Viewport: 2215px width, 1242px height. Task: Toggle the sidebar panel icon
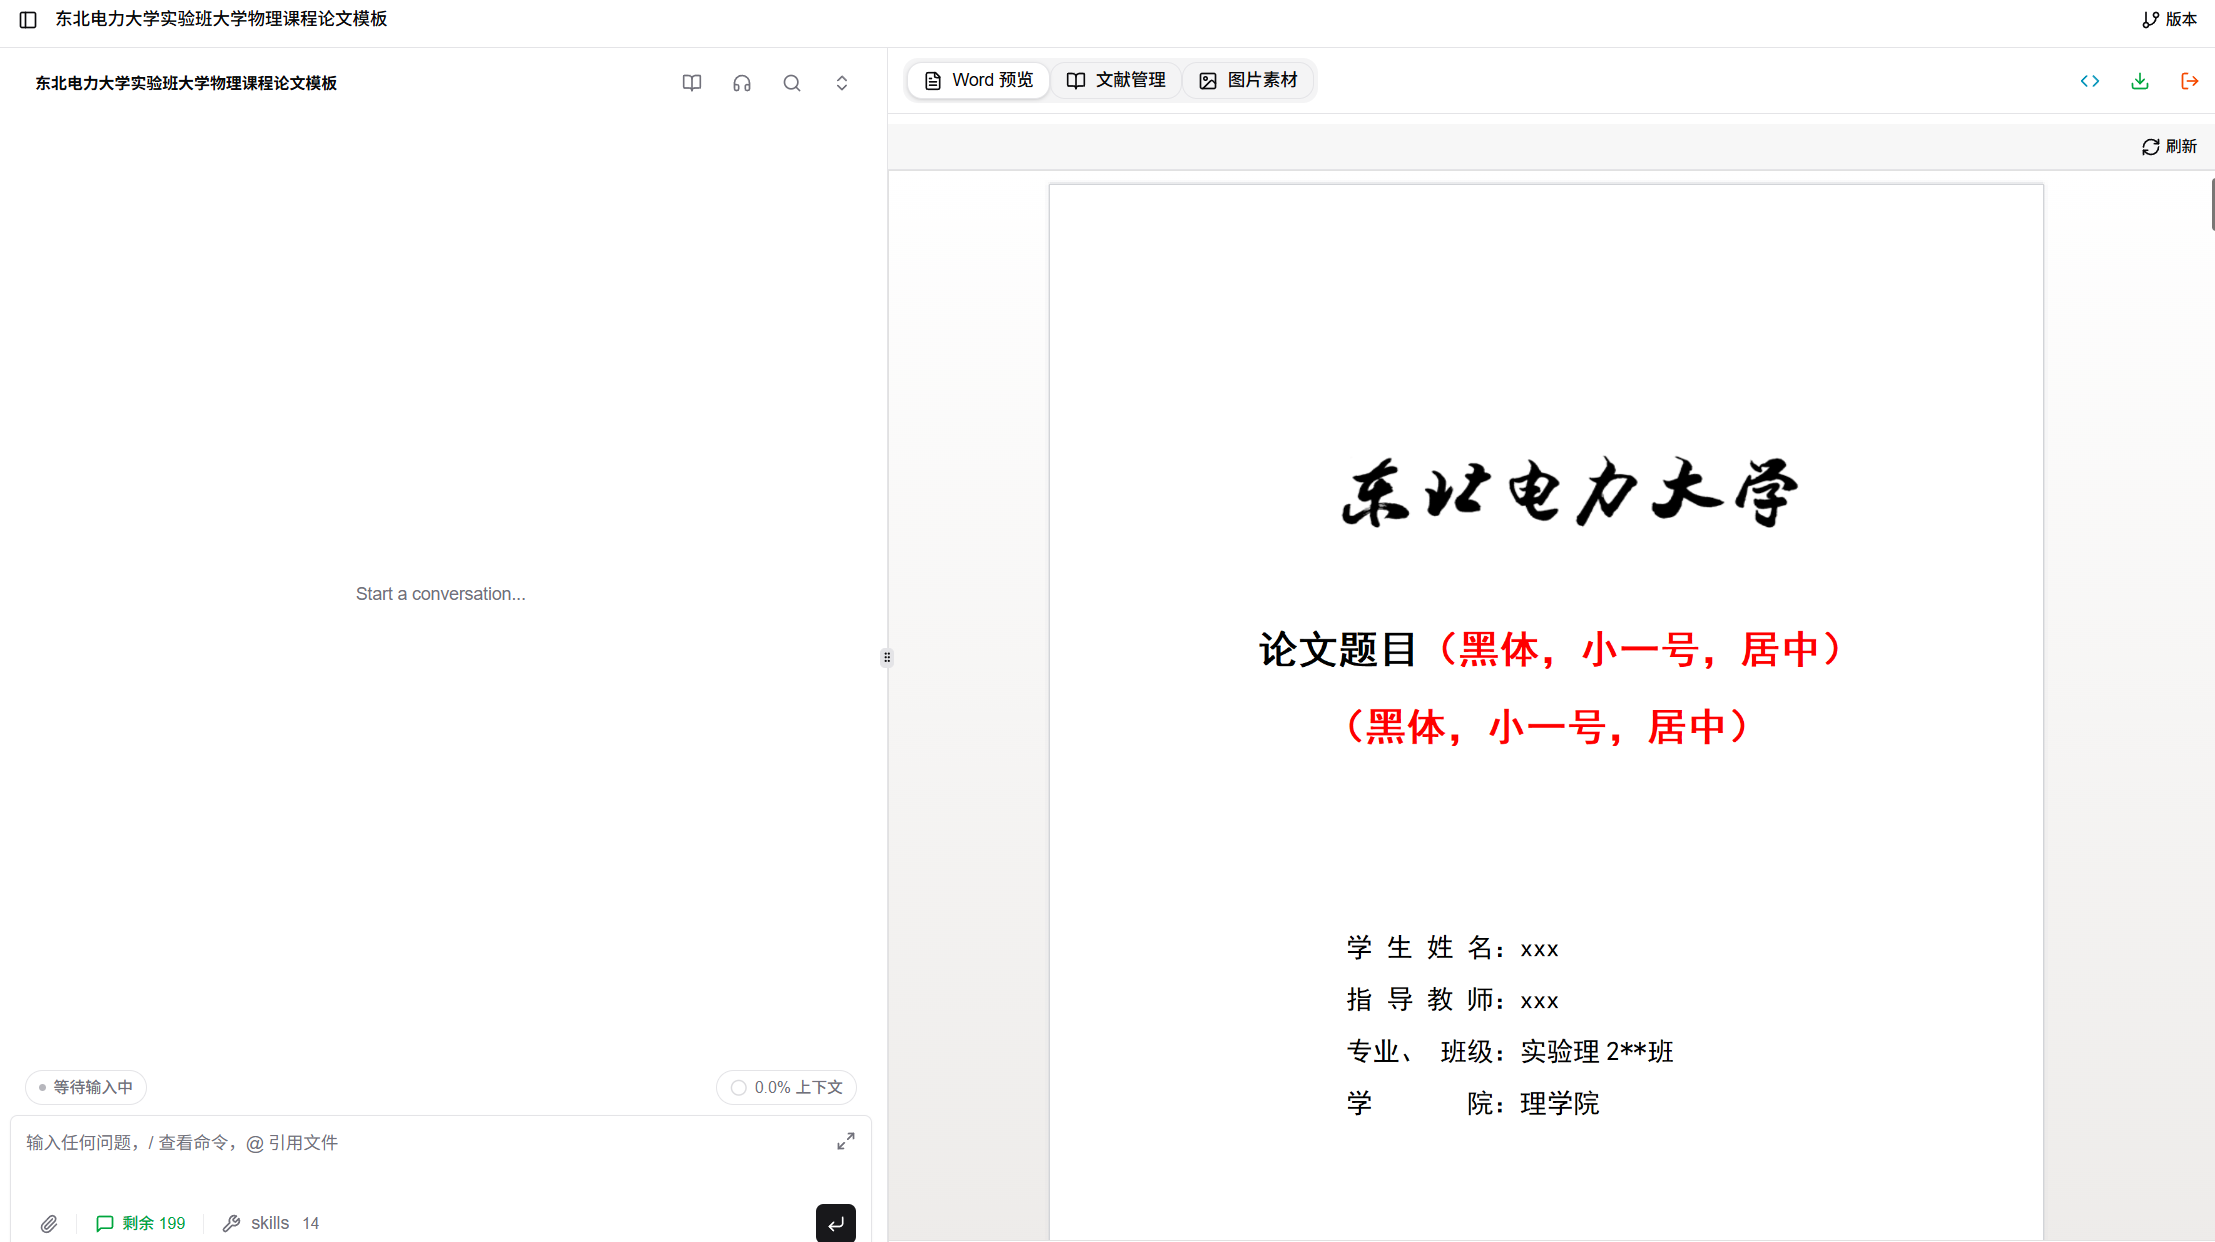(x=28, y=20)
